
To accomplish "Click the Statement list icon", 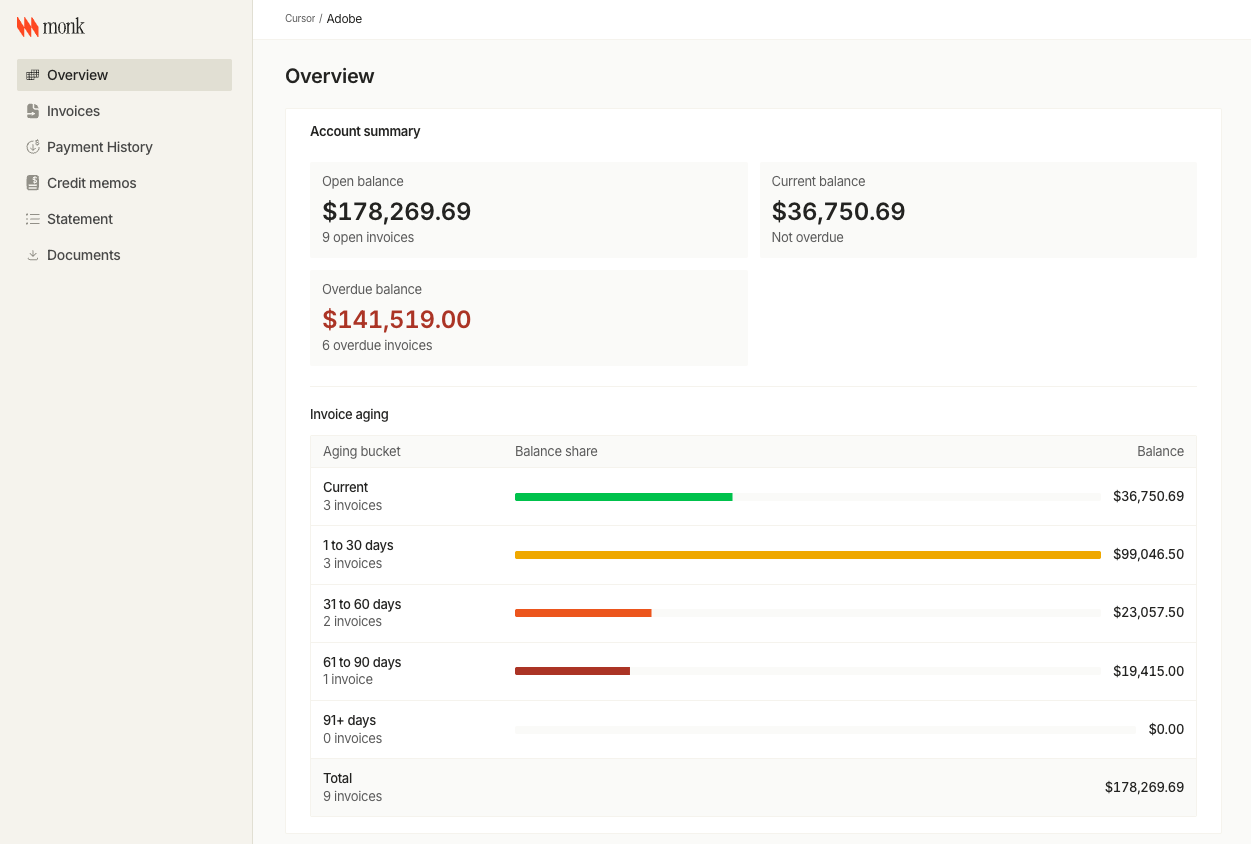I will tap(33, 219).
